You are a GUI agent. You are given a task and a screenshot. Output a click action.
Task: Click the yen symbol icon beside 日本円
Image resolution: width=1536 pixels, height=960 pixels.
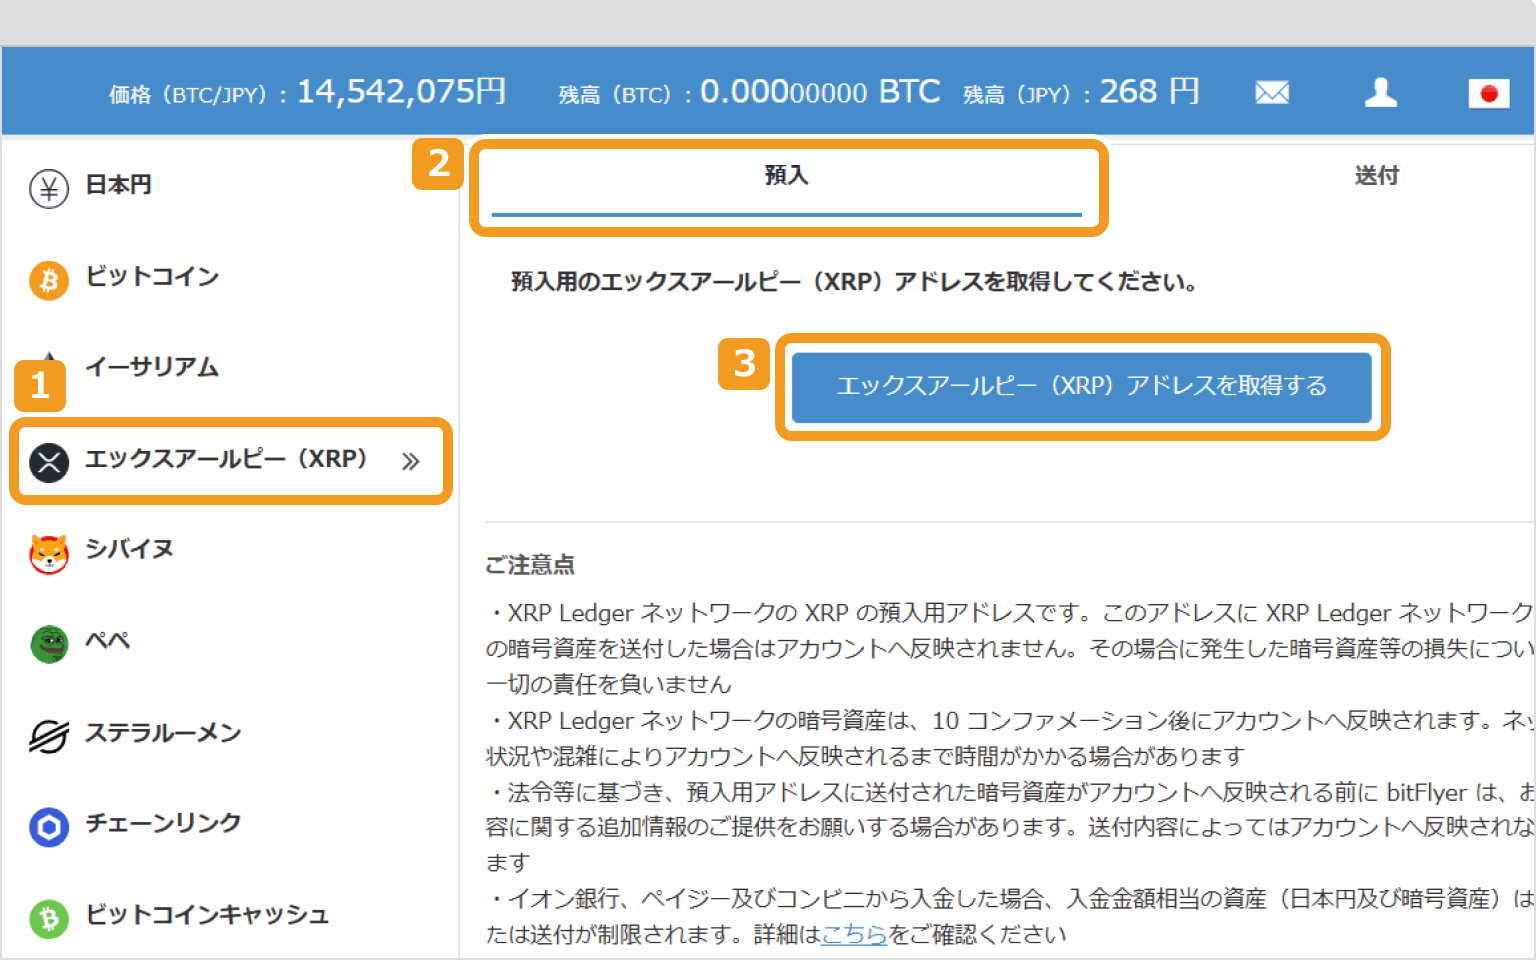point(48,186)
